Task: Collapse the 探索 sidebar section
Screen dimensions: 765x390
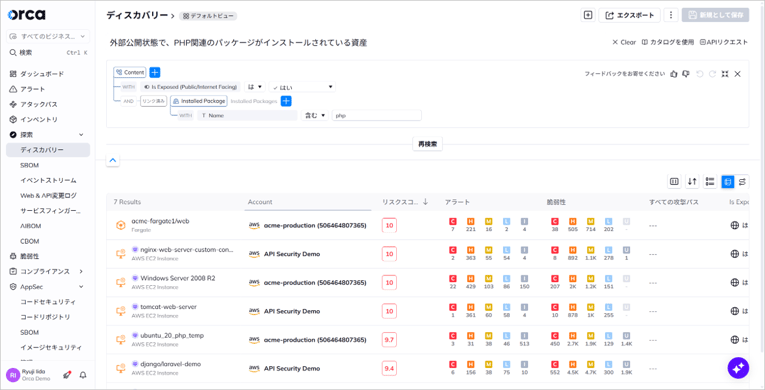Action: tap(81, 135)
